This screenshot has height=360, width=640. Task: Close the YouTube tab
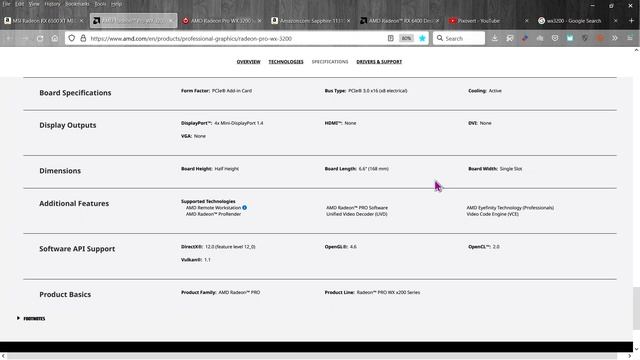pyautogui.click(x=527, y=20)
